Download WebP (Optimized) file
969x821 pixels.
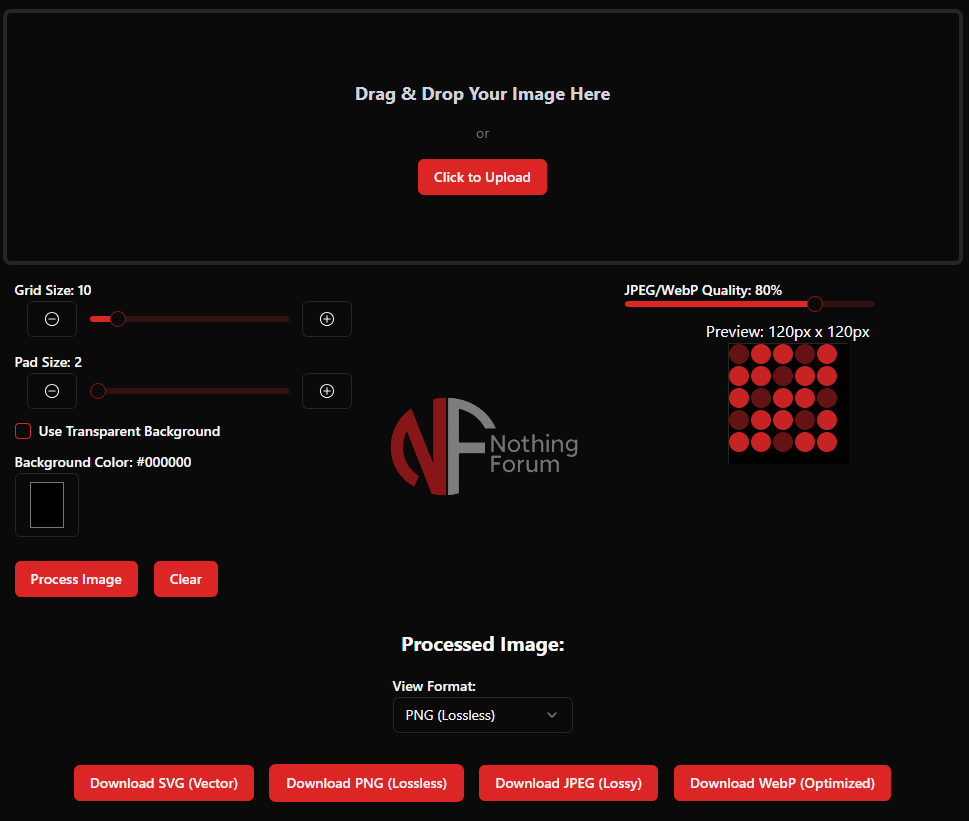(x=782, y=783)
